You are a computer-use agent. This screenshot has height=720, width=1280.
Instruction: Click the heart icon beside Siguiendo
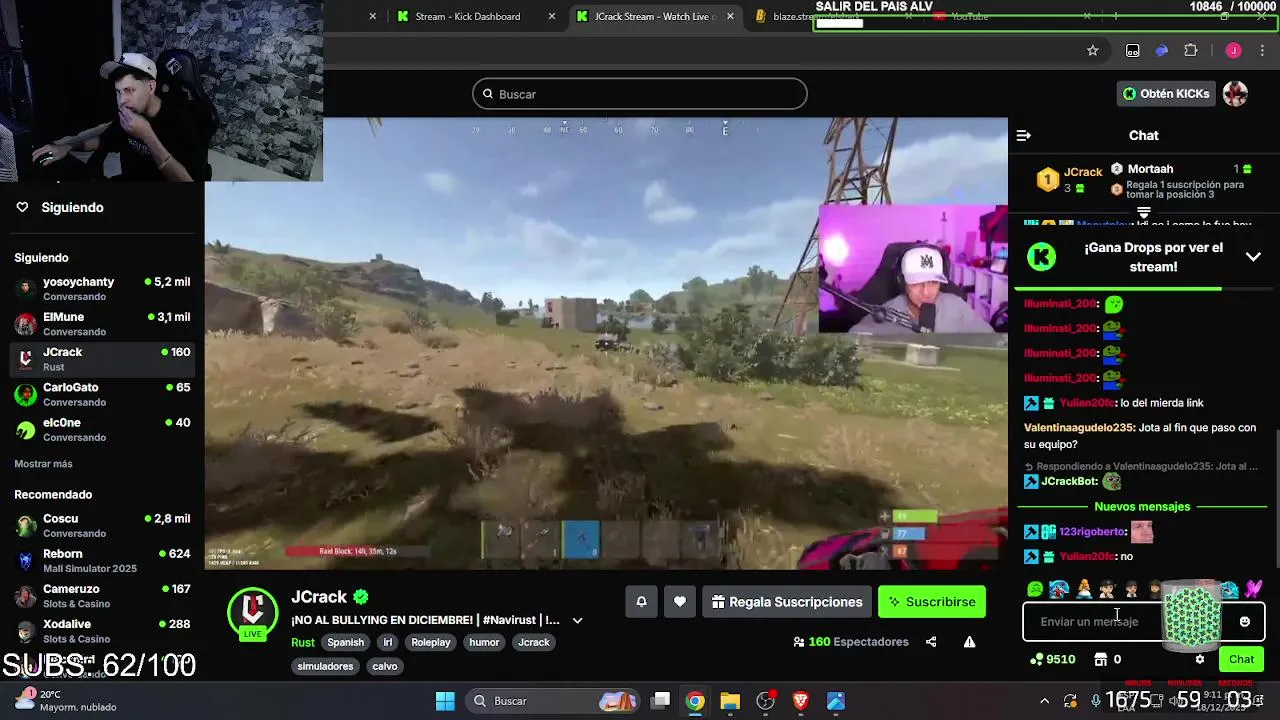click(x=22, y=207)
